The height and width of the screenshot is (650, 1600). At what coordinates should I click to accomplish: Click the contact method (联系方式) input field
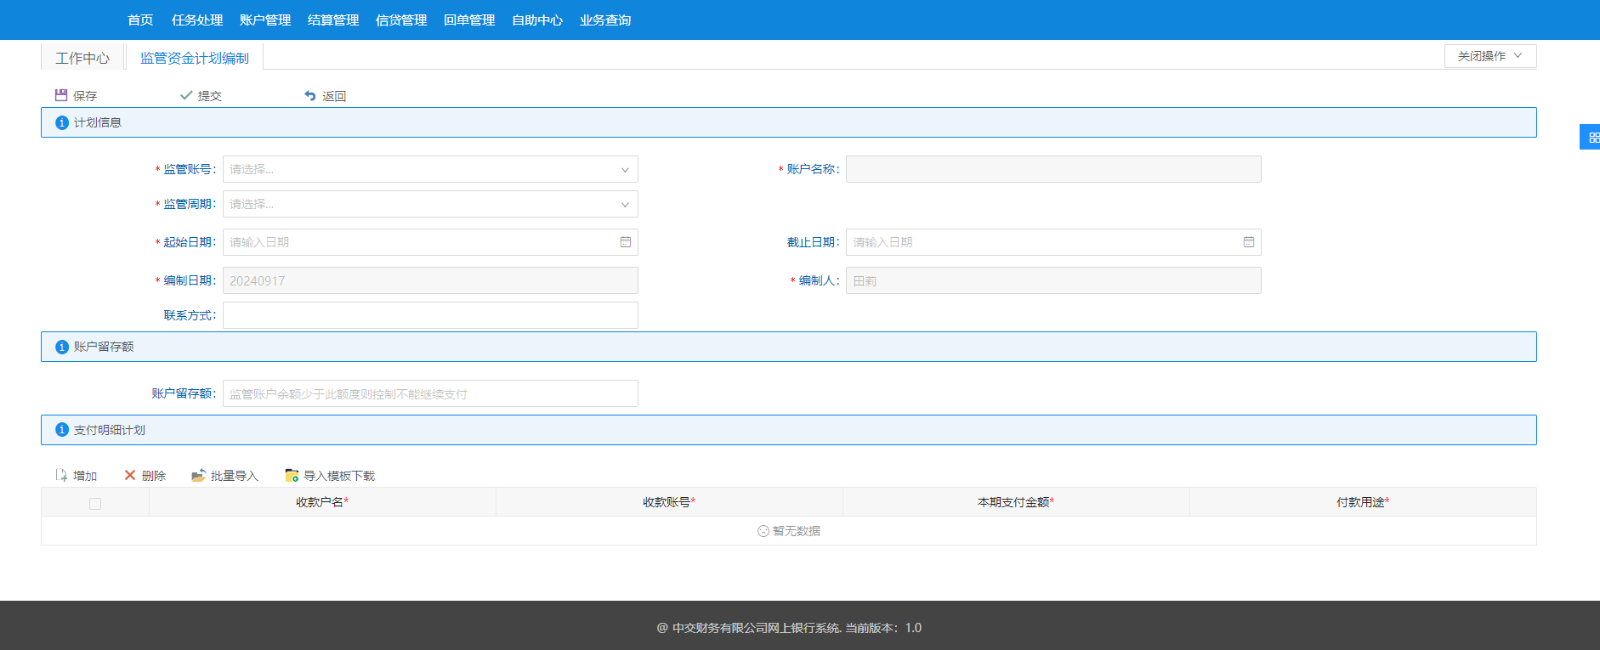pyautogui.click(x=430, y=316)
